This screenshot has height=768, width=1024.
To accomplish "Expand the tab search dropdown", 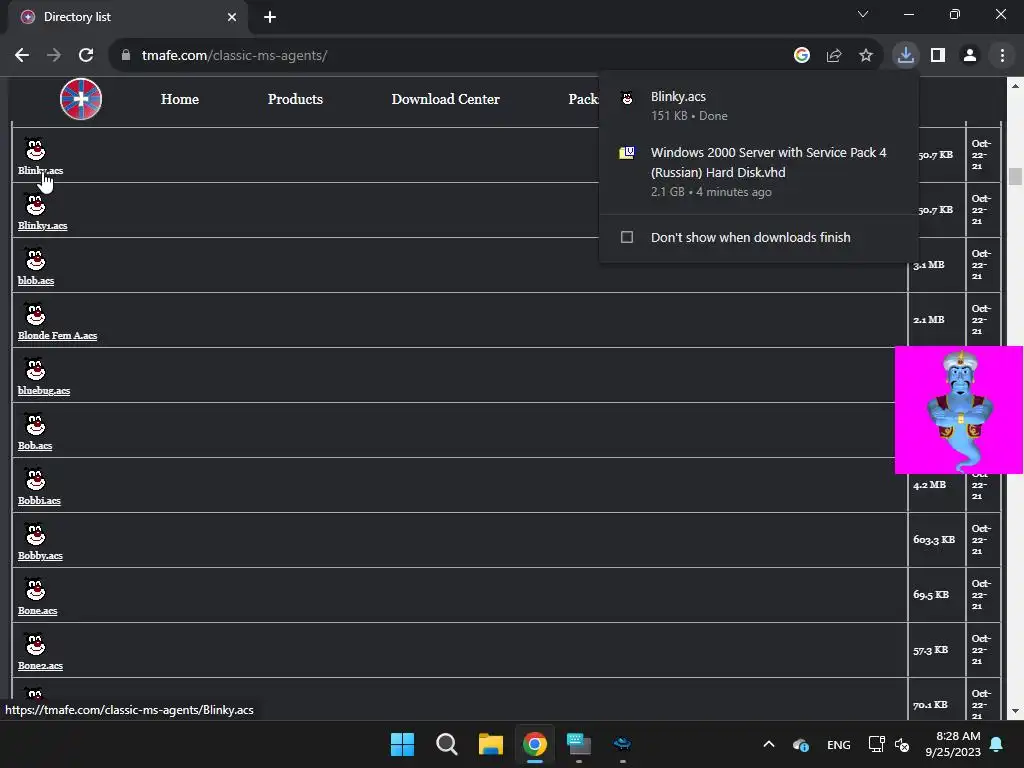I will coord(863,14).
